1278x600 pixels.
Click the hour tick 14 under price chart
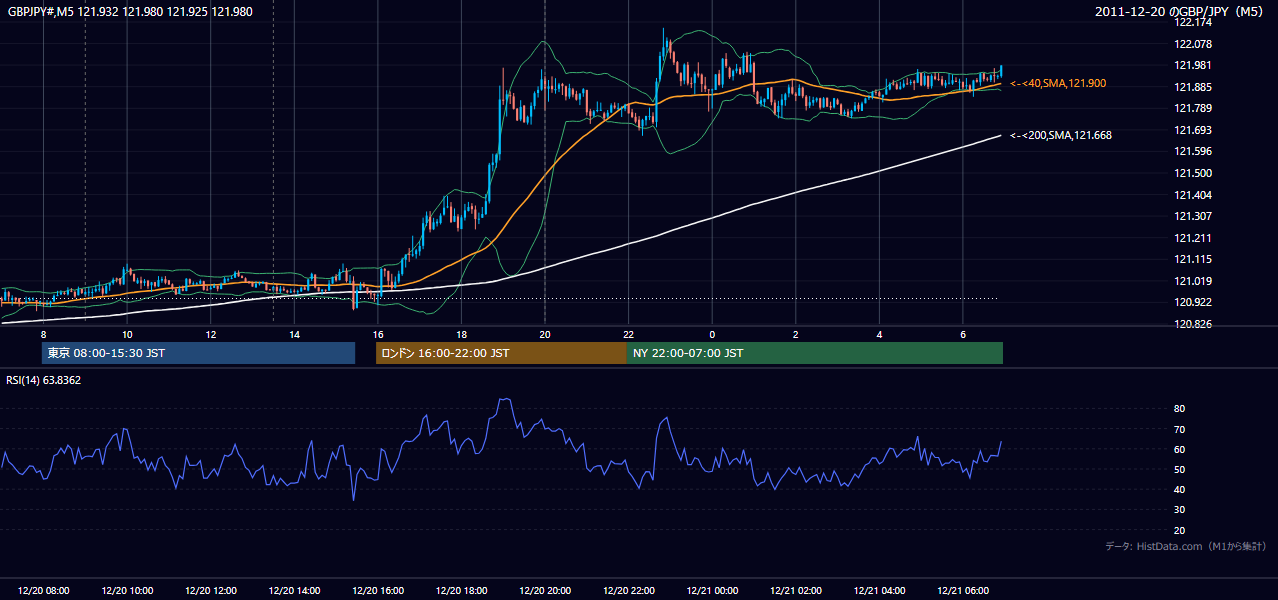pos(294,334)
